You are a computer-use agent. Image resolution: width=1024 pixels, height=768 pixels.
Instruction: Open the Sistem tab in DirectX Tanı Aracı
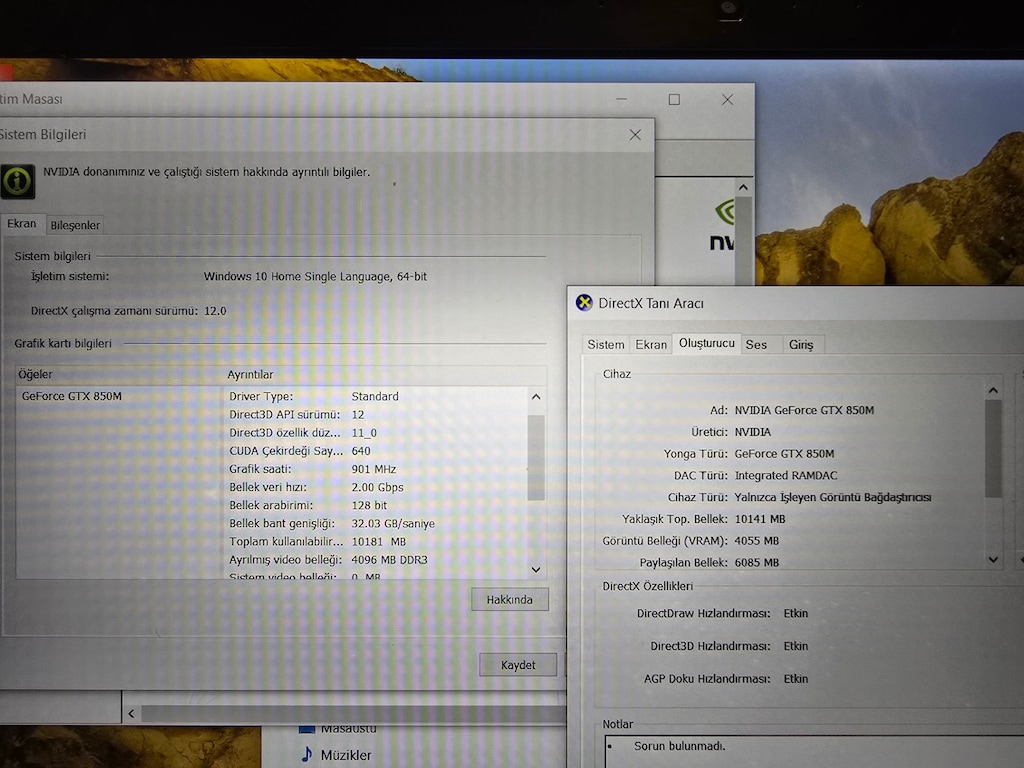[605, 345]
